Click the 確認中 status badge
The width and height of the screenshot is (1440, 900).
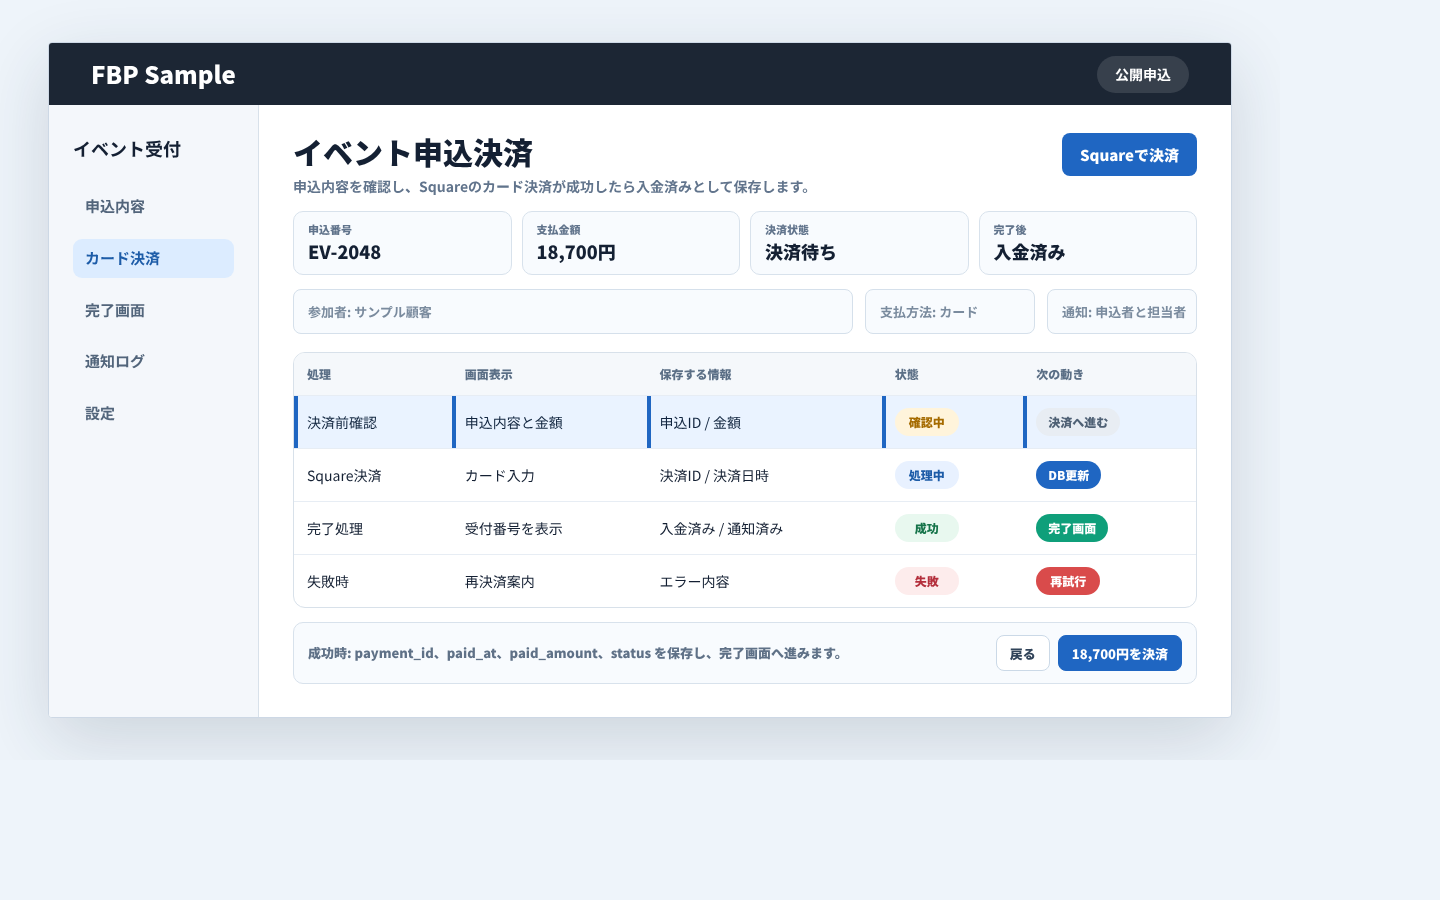pyautogui.click(x=926, y=422)
